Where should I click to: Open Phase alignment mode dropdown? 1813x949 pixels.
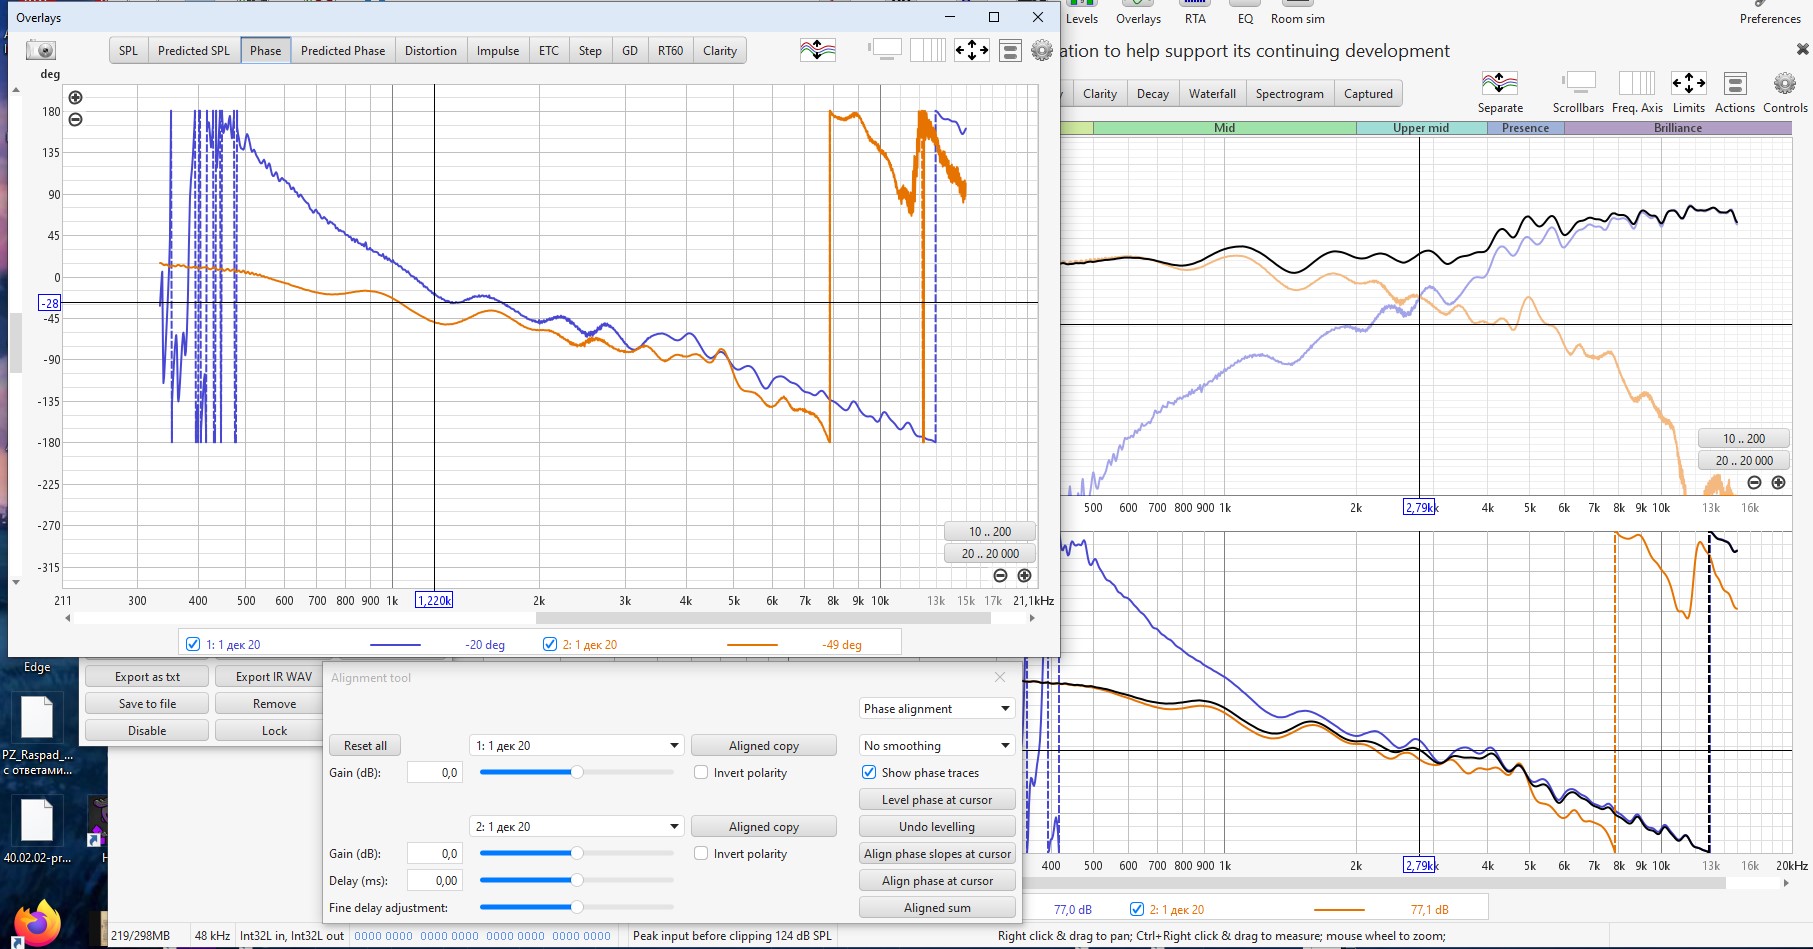(x=937, y=708)
